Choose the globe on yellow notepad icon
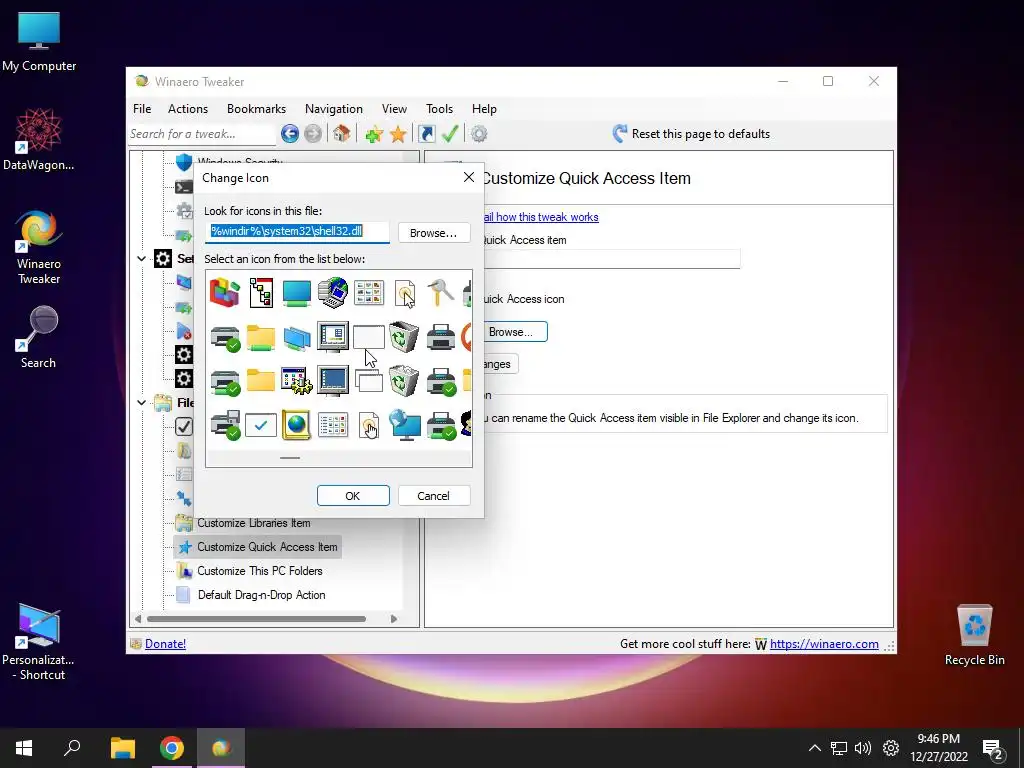This screenshot has width=1024, height=768. point(296,425)
